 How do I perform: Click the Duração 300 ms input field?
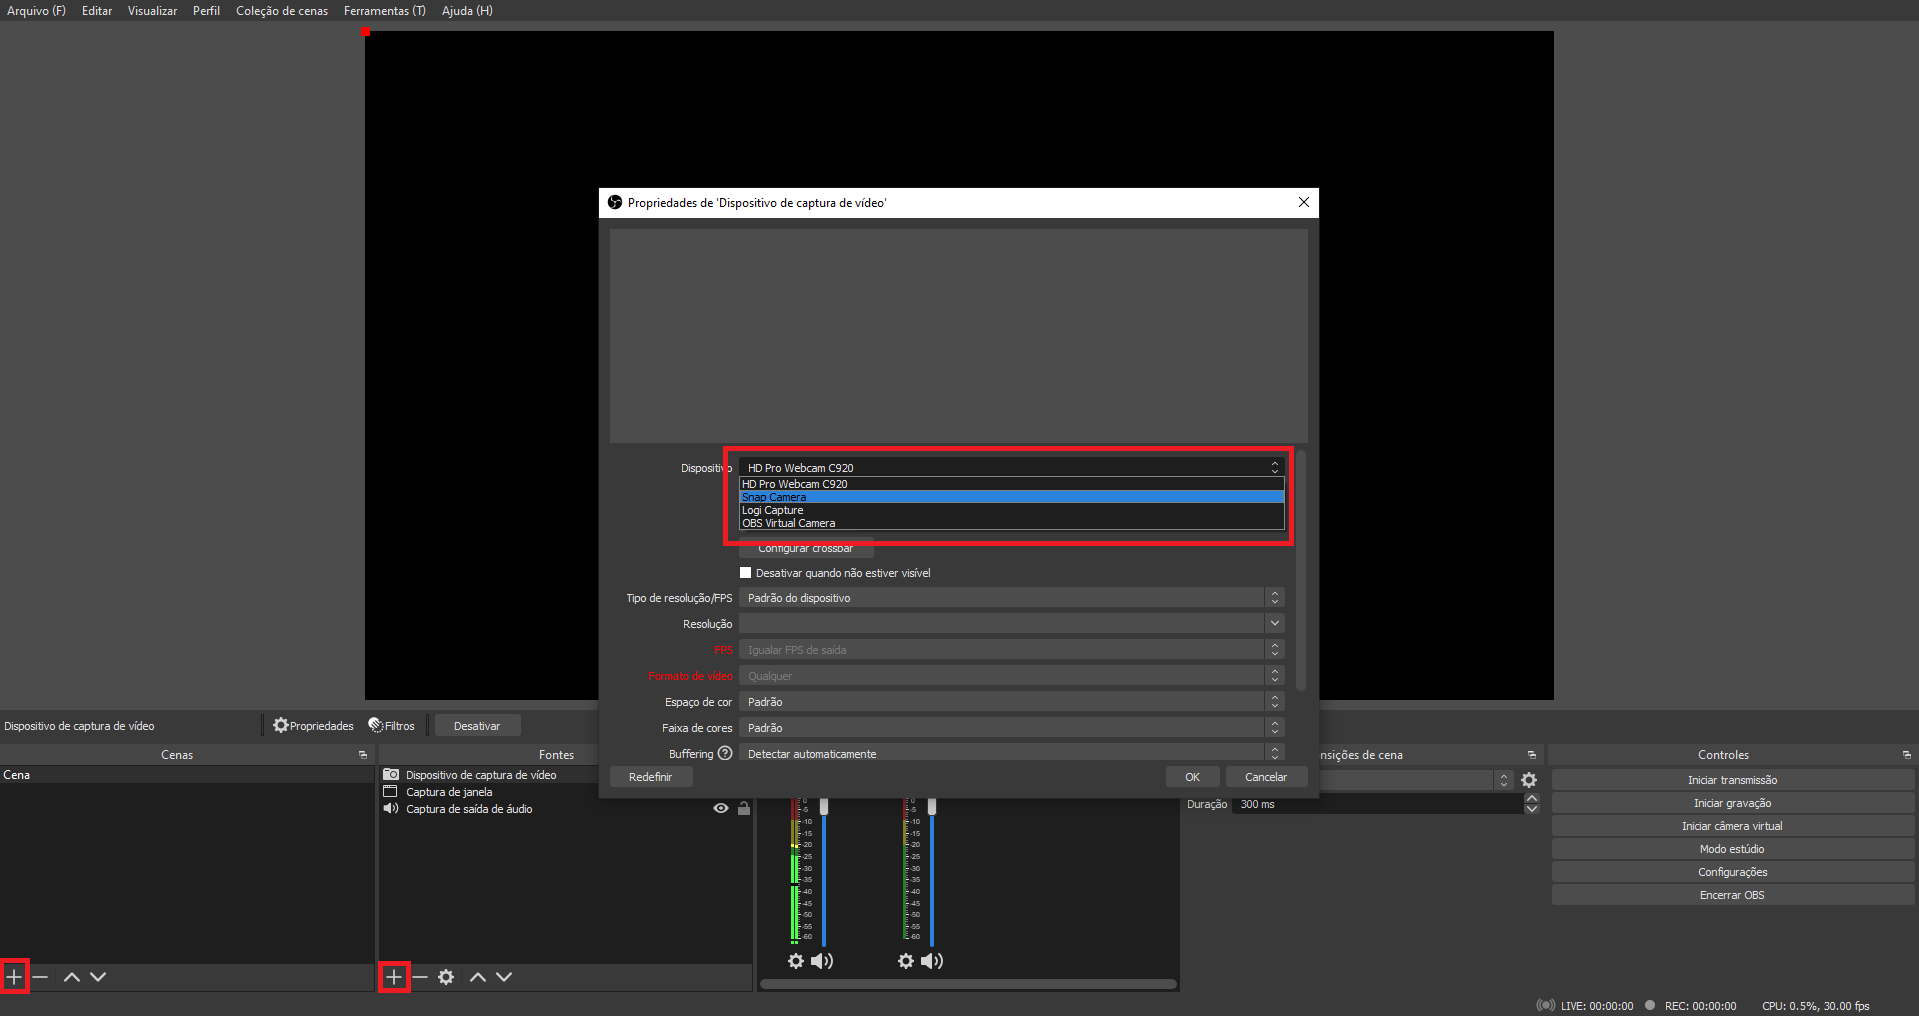(1380, 804)
